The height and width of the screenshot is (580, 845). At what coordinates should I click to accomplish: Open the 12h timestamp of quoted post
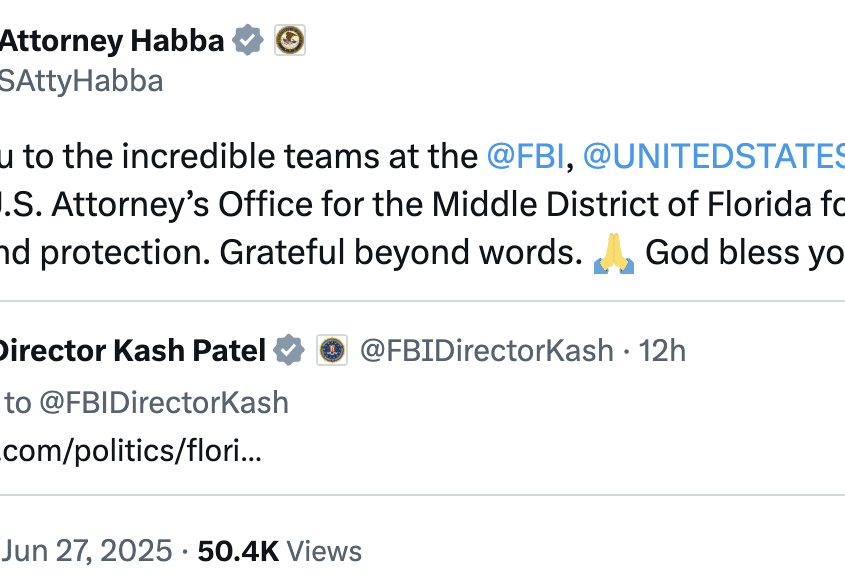click(662, 350)
